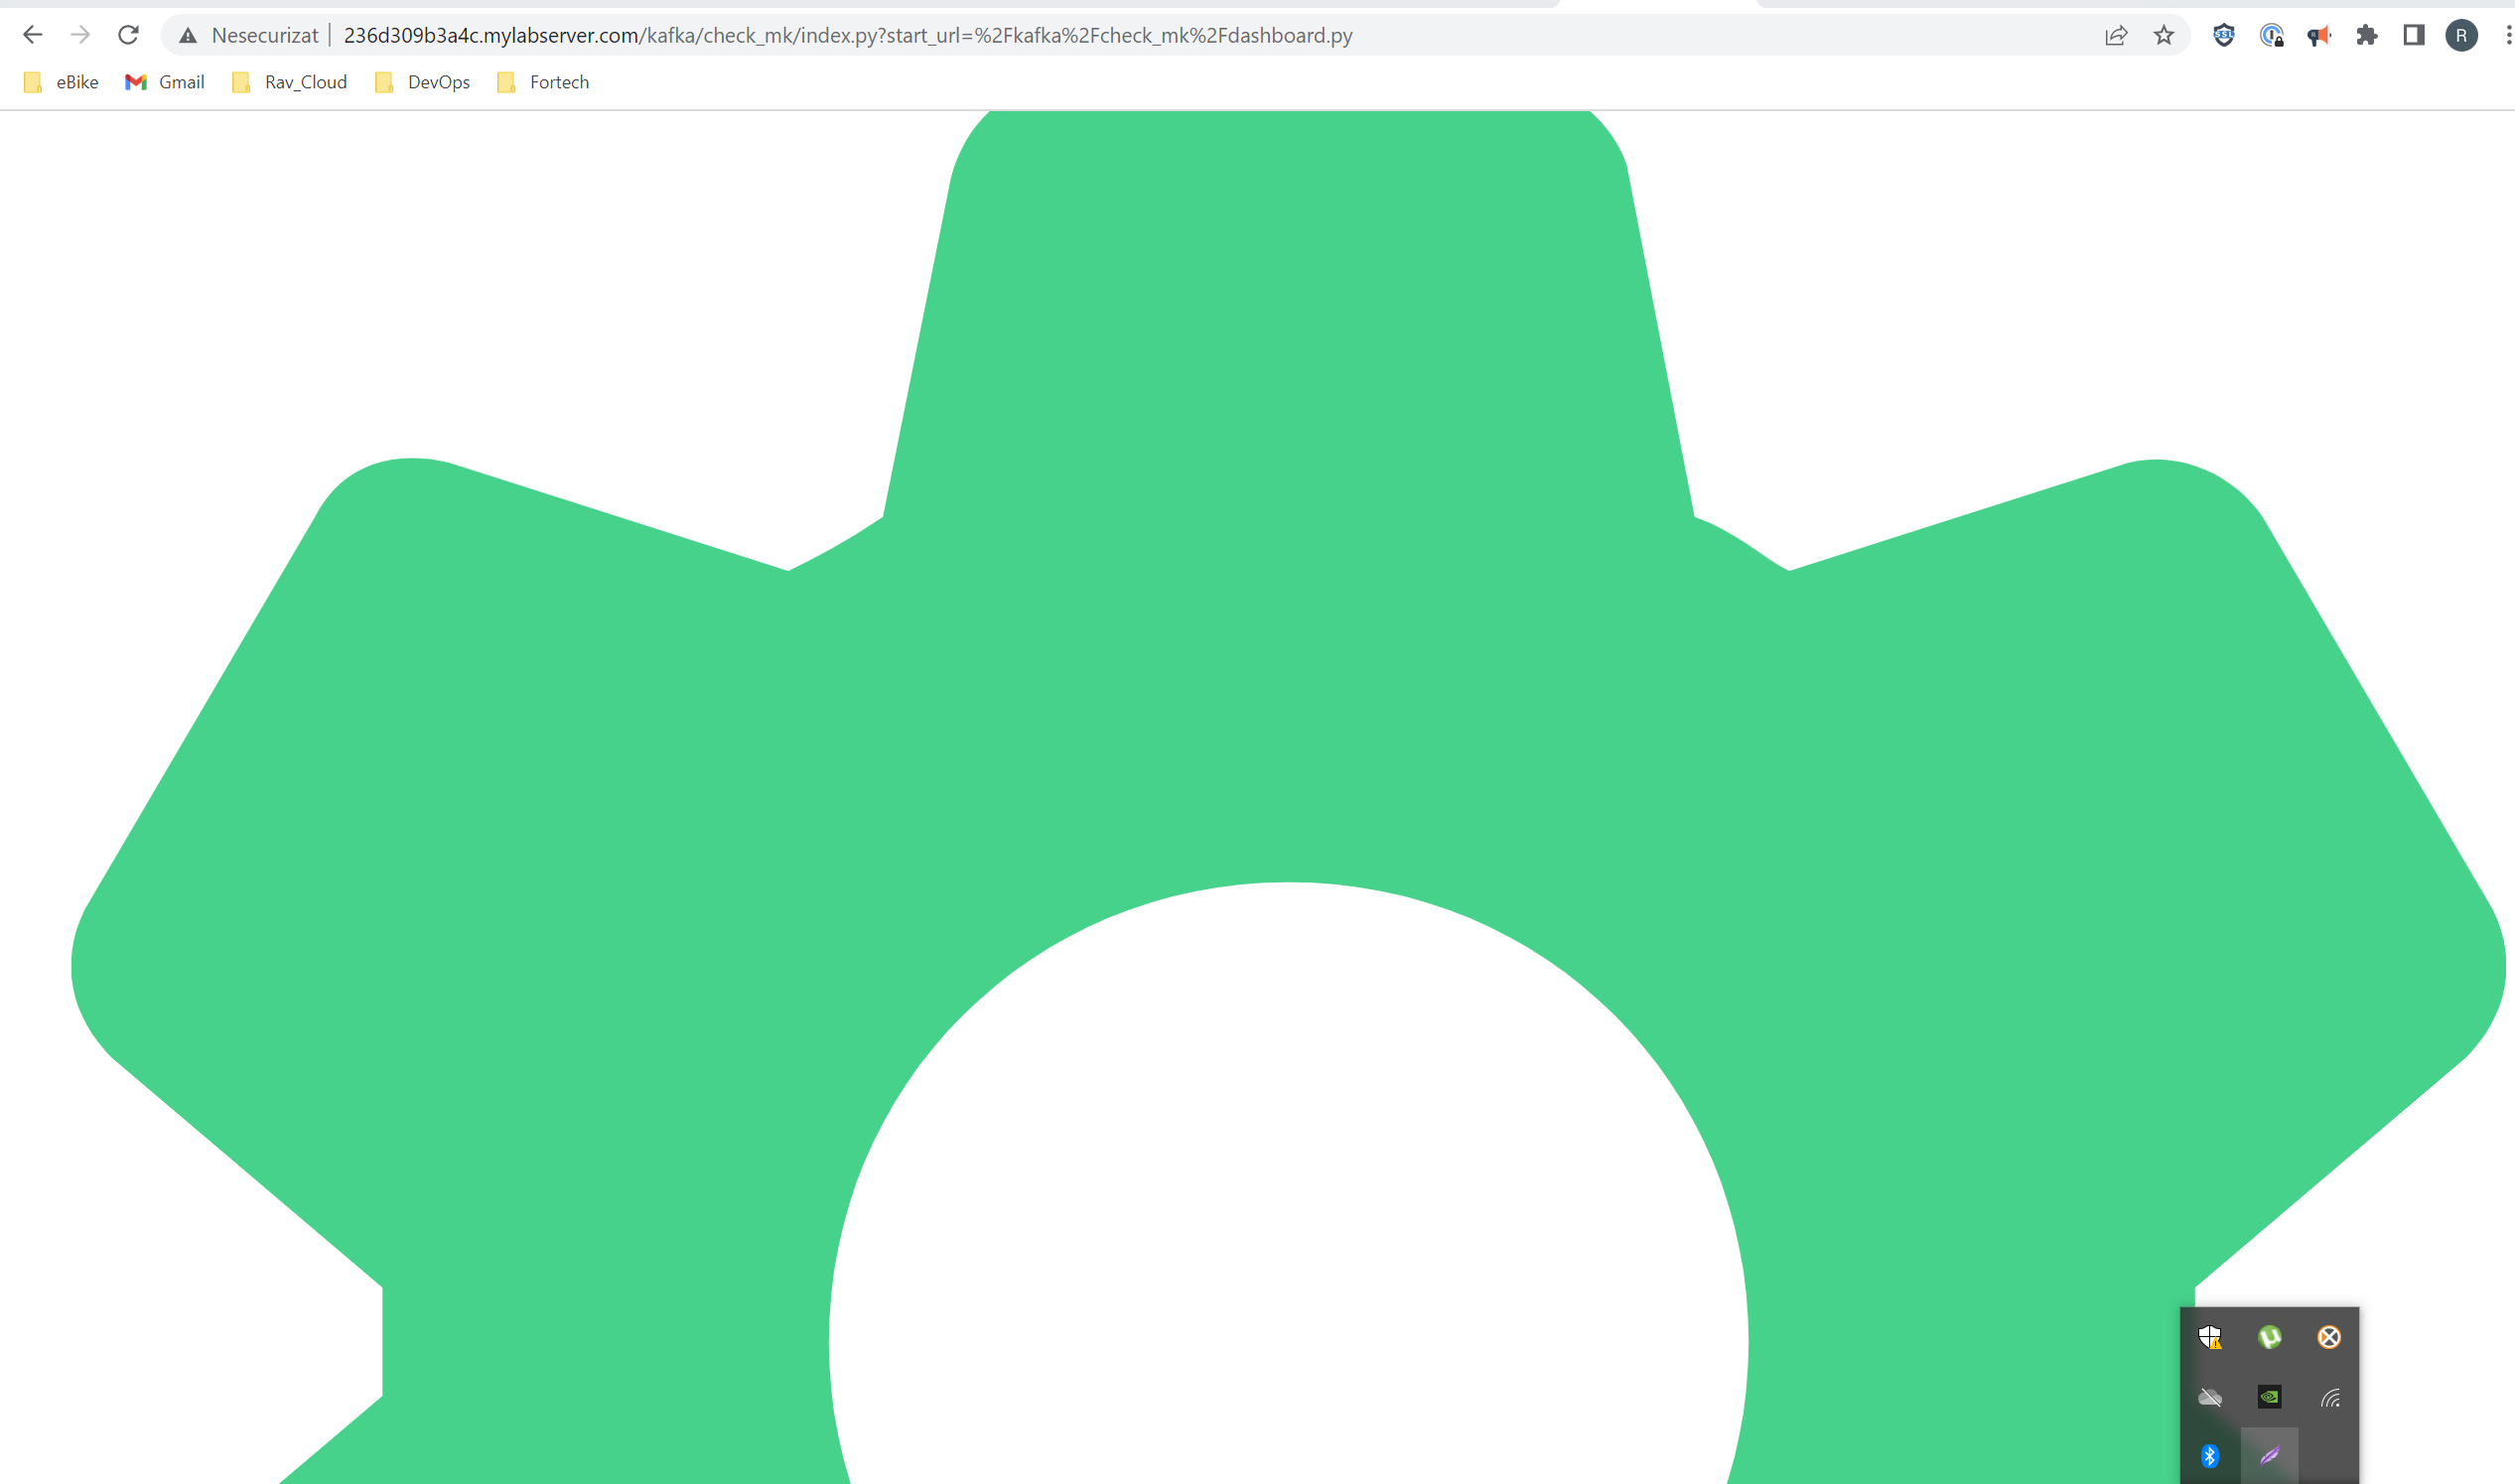
Task: Toggle the browser side panel
Action: [x=2413, y=36]
